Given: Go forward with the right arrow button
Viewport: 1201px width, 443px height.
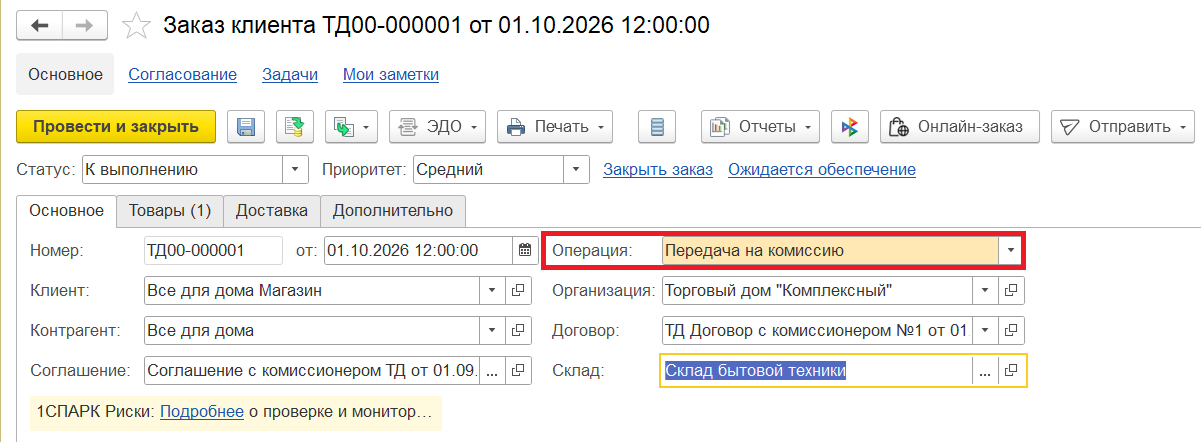Looking at the screenshot, I should [86, 25].
